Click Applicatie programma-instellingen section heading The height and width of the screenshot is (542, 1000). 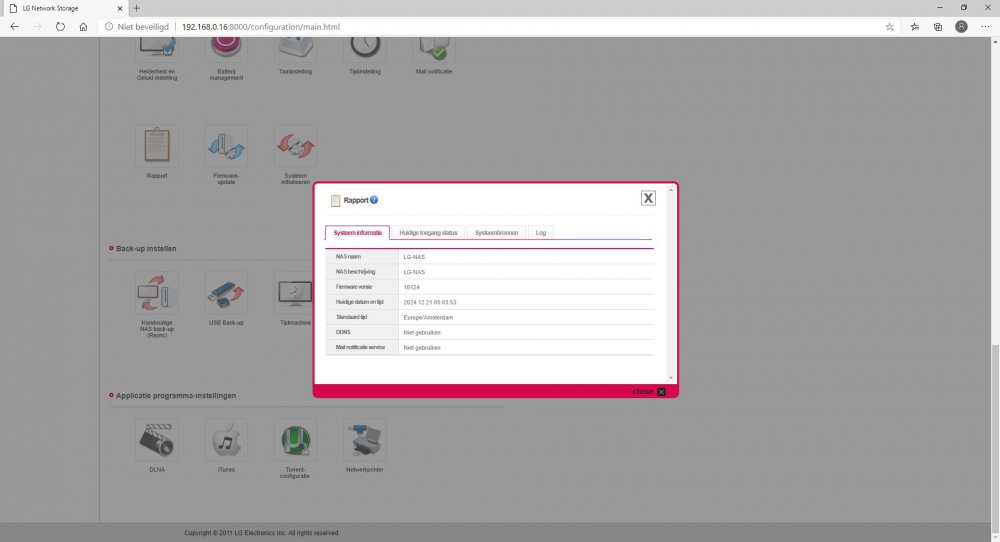pyautogui.click(x=176, y=395)
